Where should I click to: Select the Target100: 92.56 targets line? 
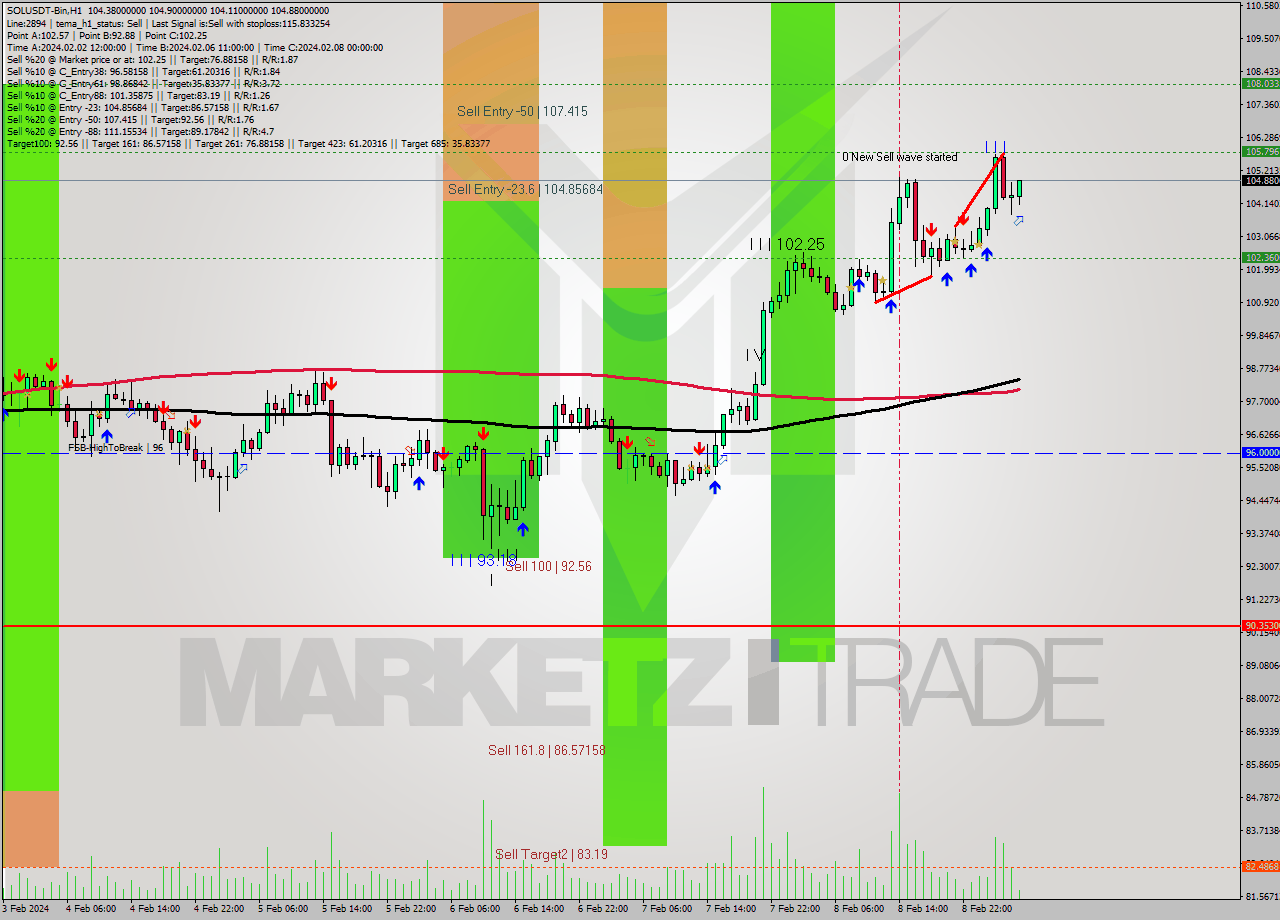click(248, 143)
